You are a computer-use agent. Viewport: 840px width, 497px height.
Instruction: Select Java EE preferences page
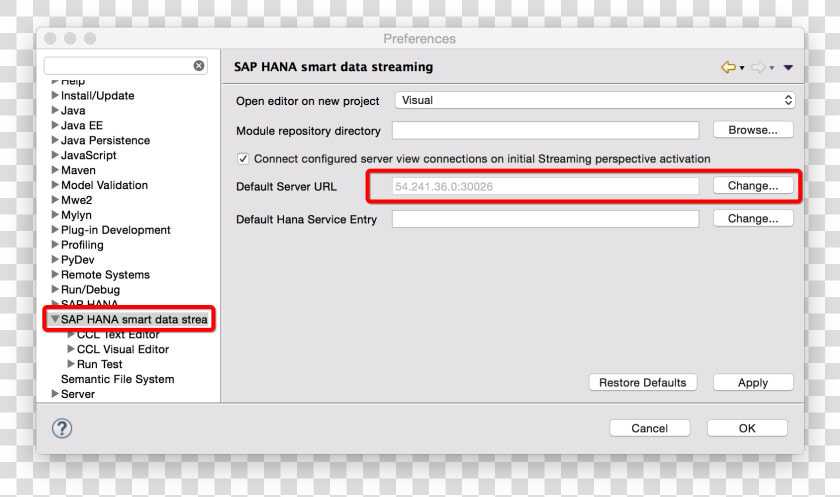81,125
